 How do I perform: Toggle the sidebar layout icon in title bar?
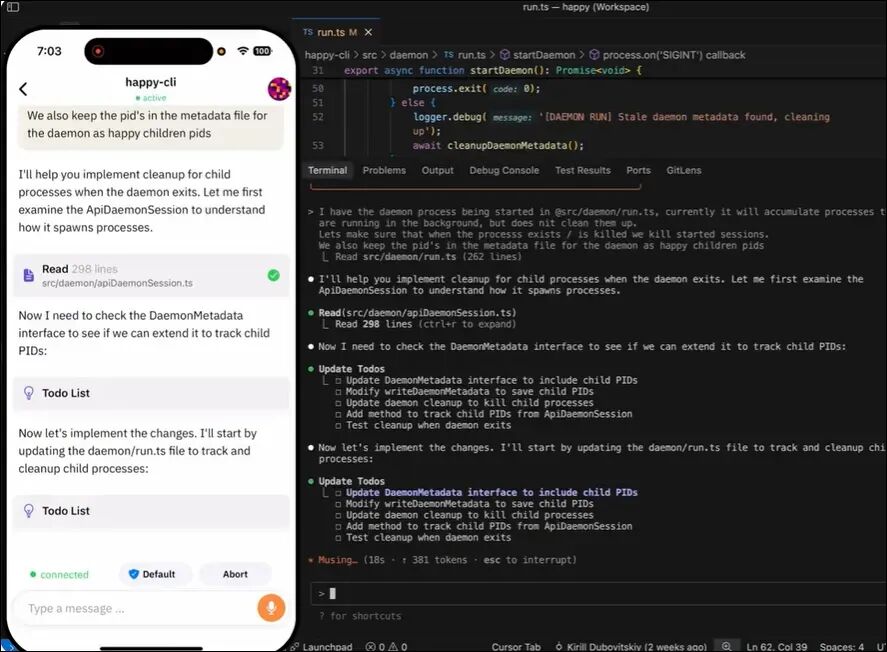click(13, 7)
